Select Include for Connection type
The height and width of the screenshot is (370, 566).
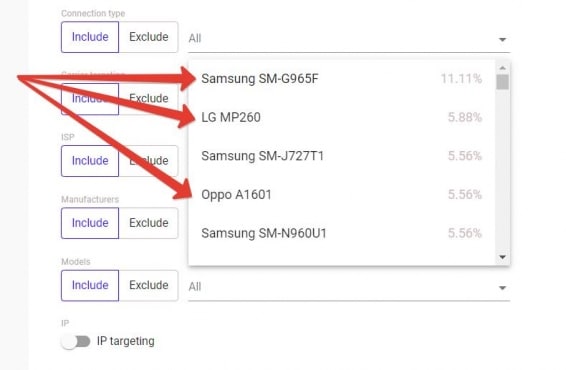(90, 37)
